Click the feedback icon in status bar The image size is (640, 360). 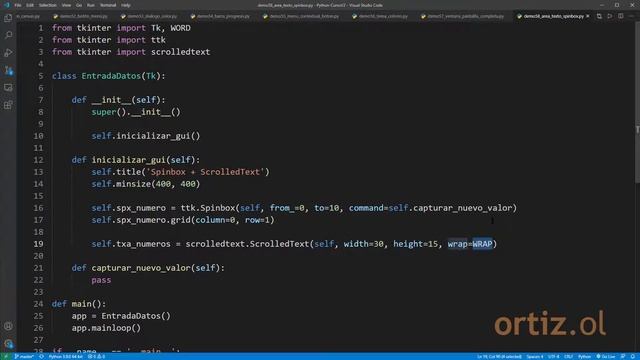(x=623, y=356)
